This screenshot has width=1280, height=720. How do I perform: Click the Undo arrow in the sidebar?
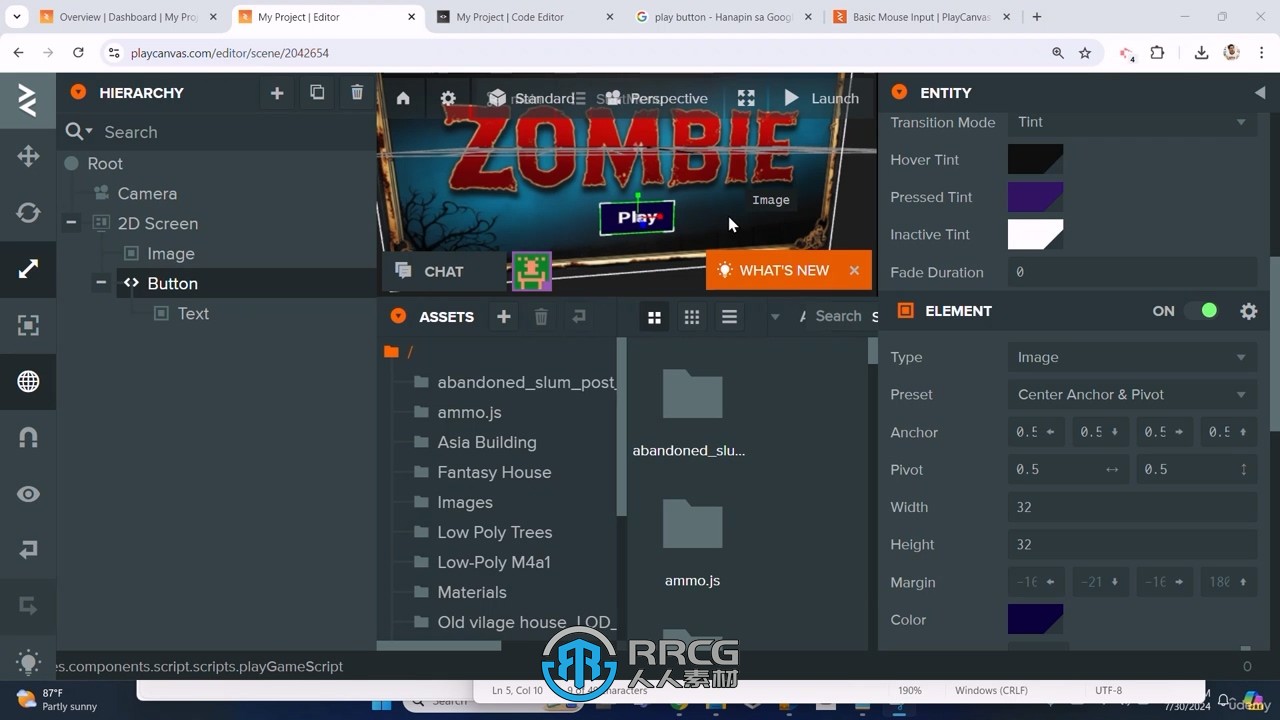tap(28, 549)
